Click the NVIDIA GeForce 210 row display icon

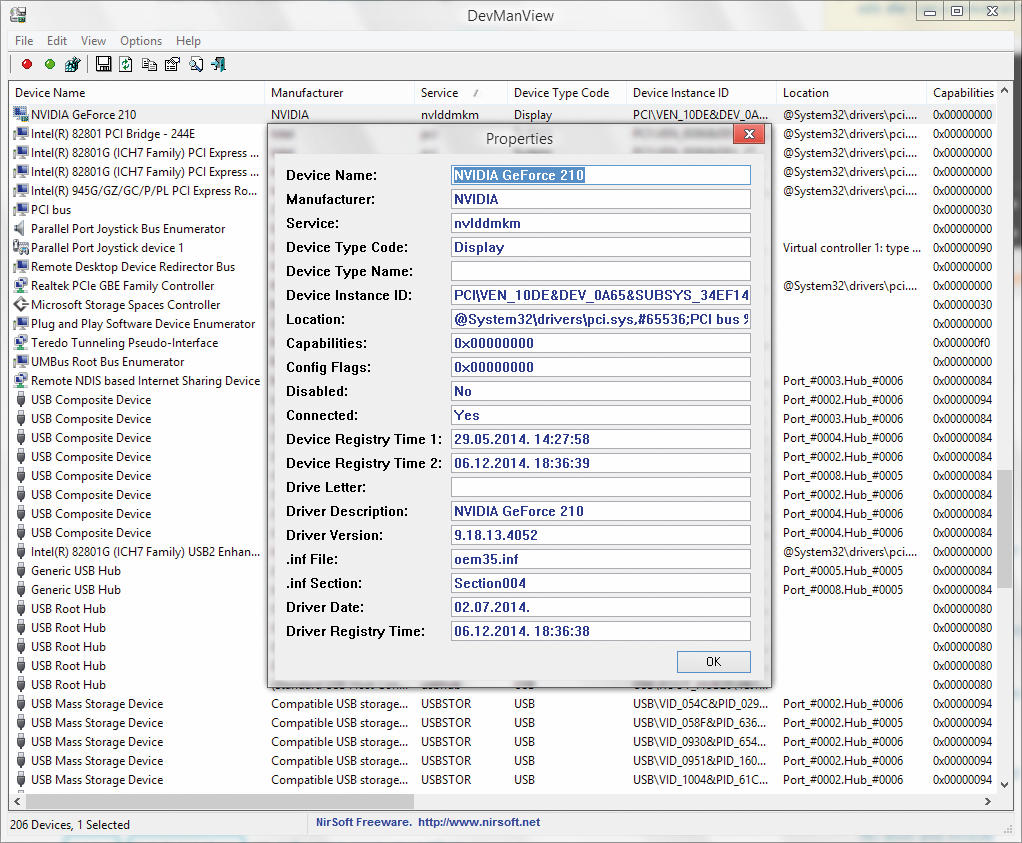point(20,114)
